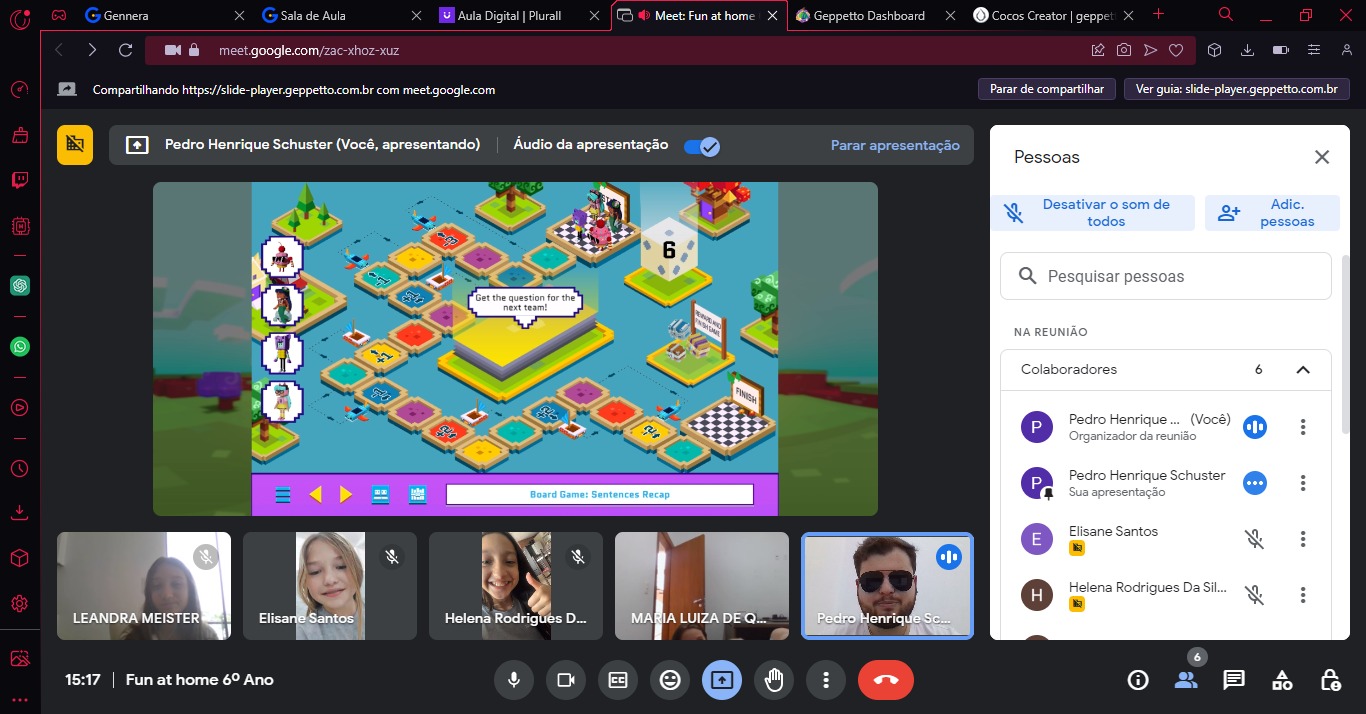
Task: Go forward in browser history
Action: click(x=92, y=50)
